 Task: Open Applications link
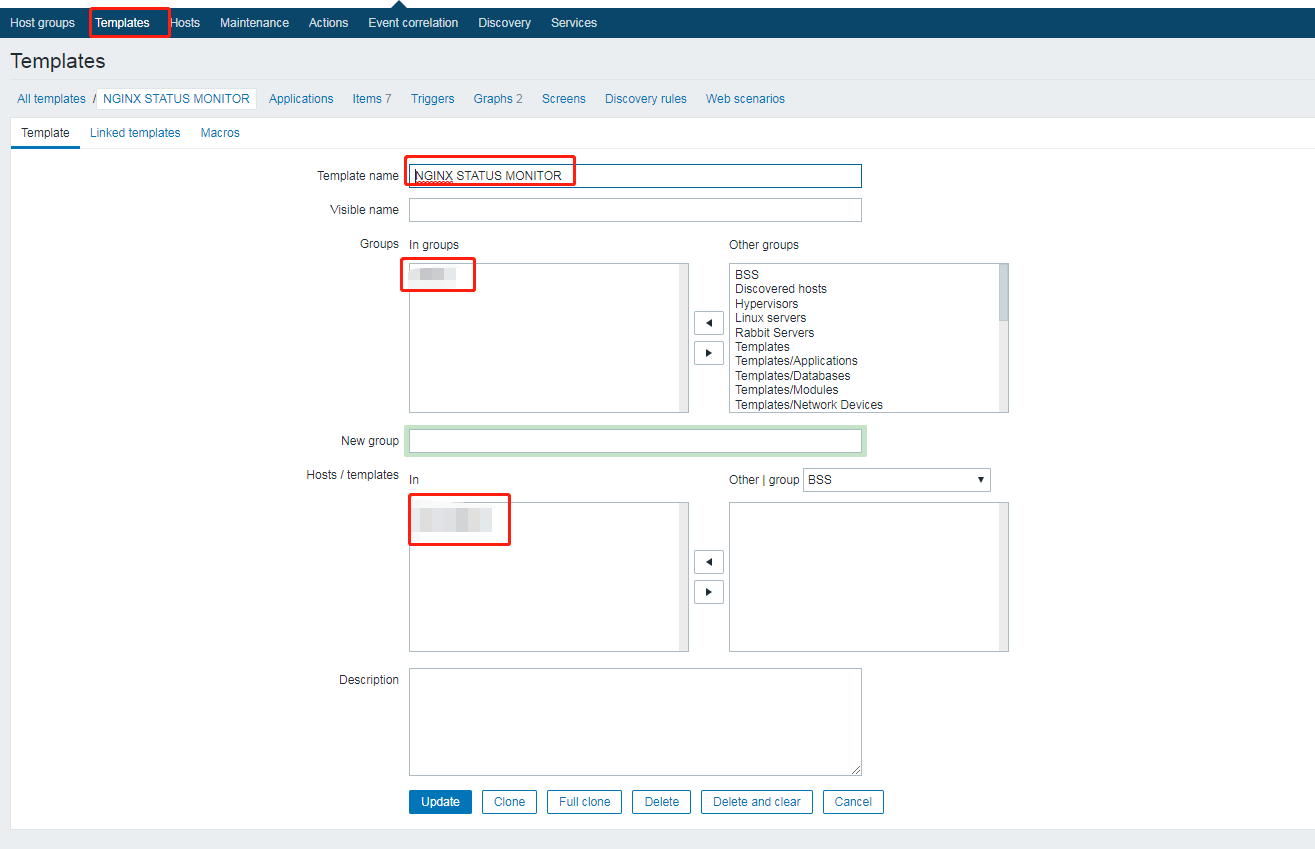[301, 99]
